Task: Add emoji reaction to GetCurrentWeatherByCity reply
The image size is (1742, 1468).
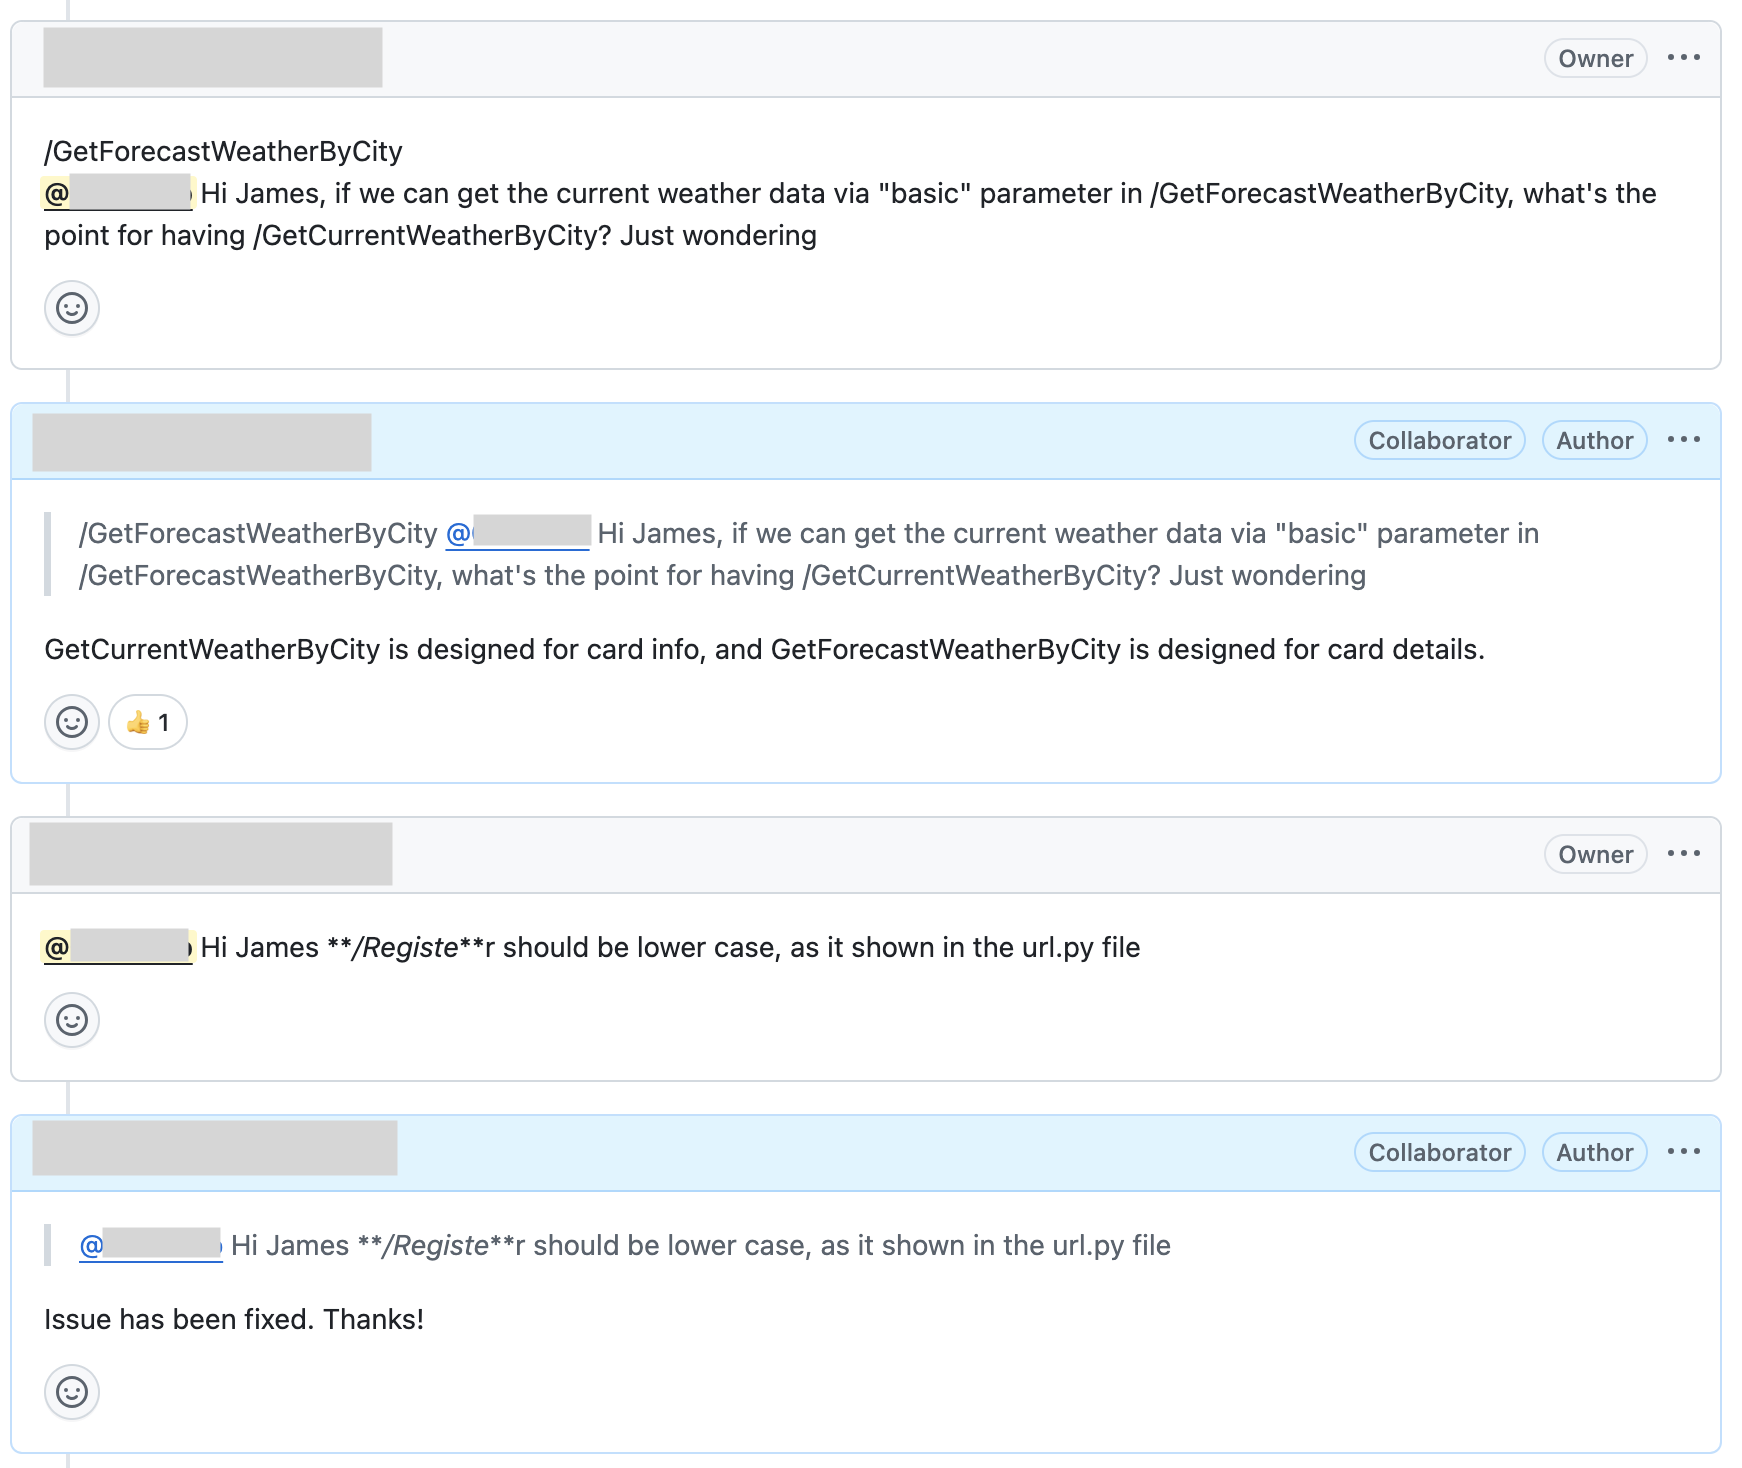Action: 72,722
